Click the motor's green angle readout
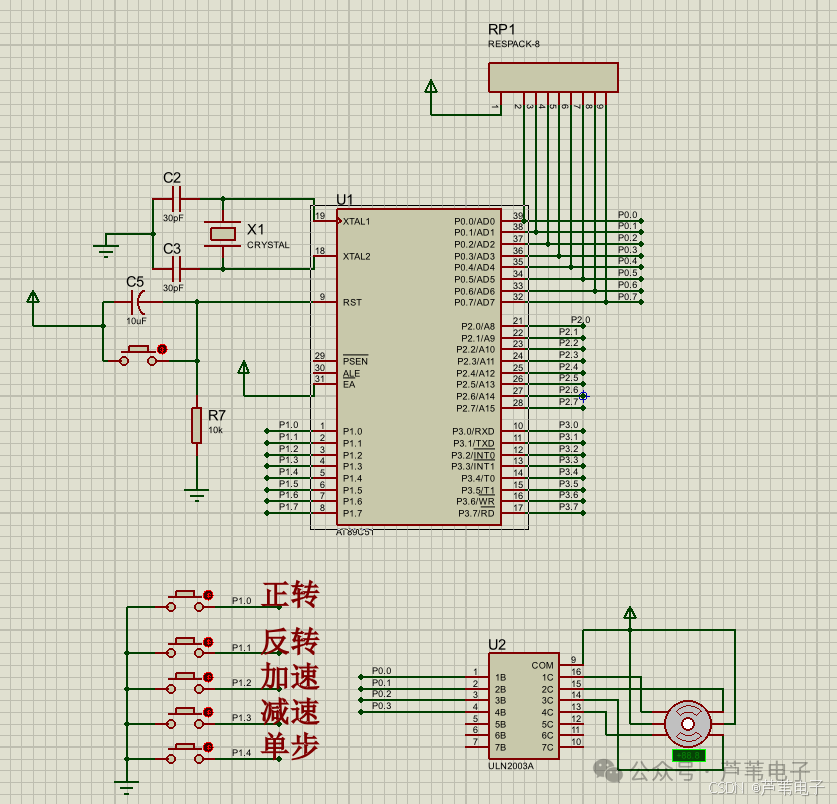The height and width of the screenshot is (804, 837). [x=689, y=755]
